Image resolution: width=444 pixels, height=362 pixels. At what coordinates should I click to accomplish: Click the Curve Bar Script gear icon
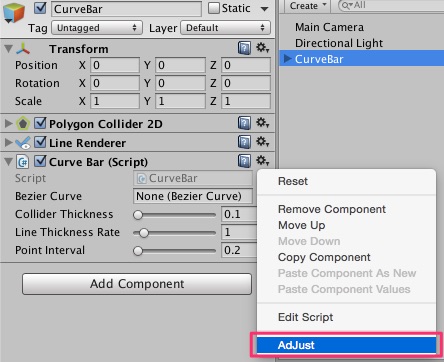(x=262, y=161)
